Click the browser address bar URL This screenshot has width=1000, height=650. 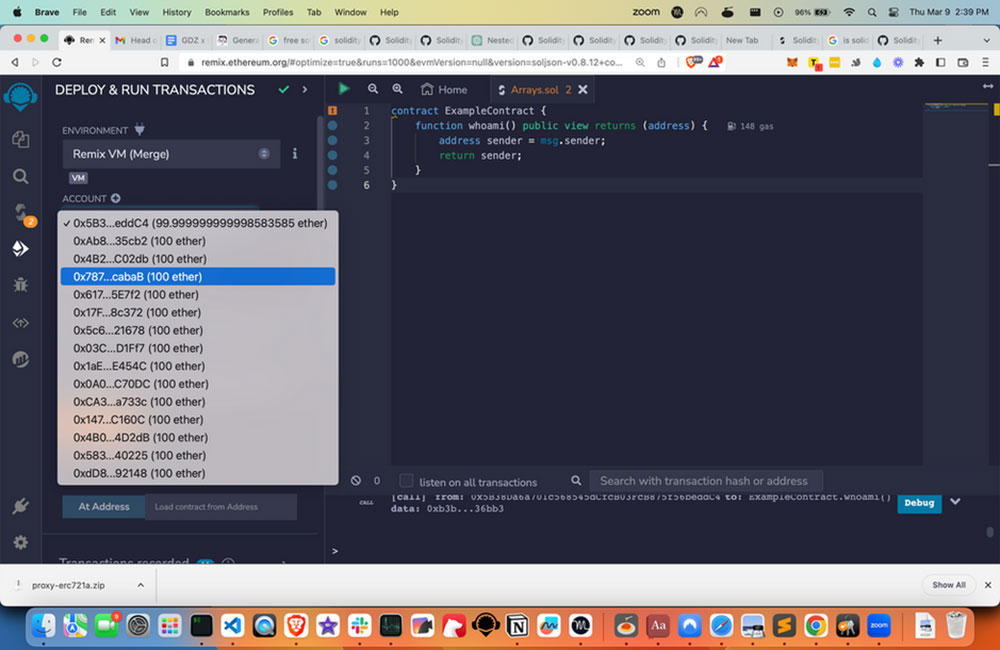tap(411, 63)
